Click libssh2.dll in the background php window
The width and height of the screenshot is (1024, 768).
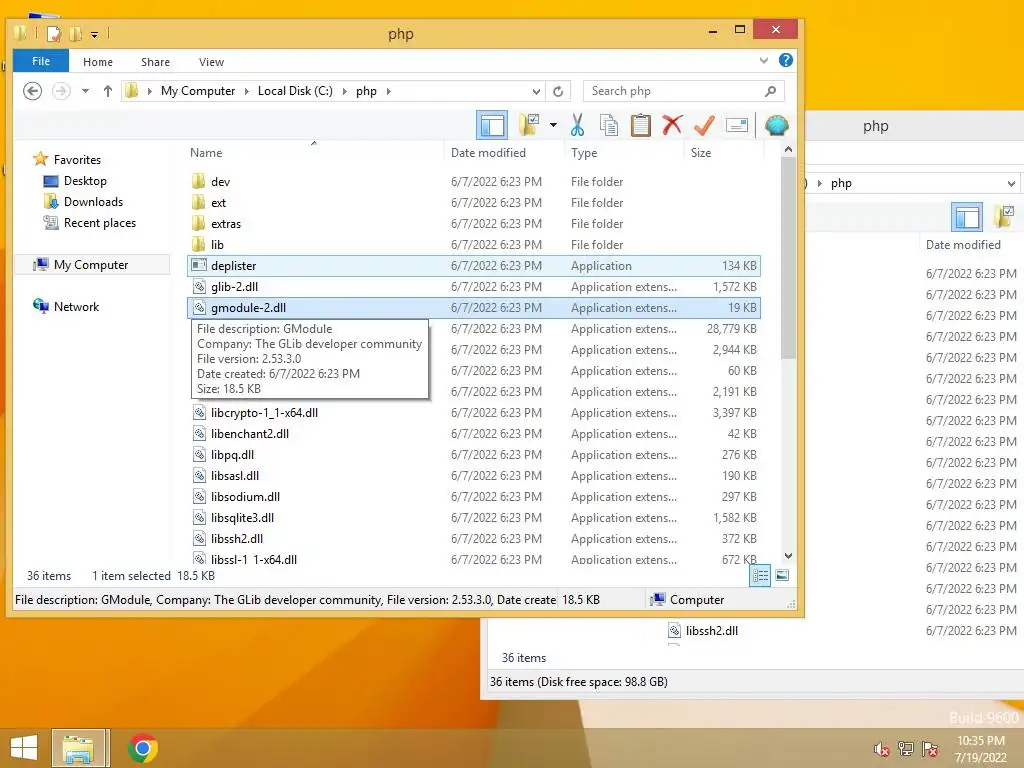[711, 631]
